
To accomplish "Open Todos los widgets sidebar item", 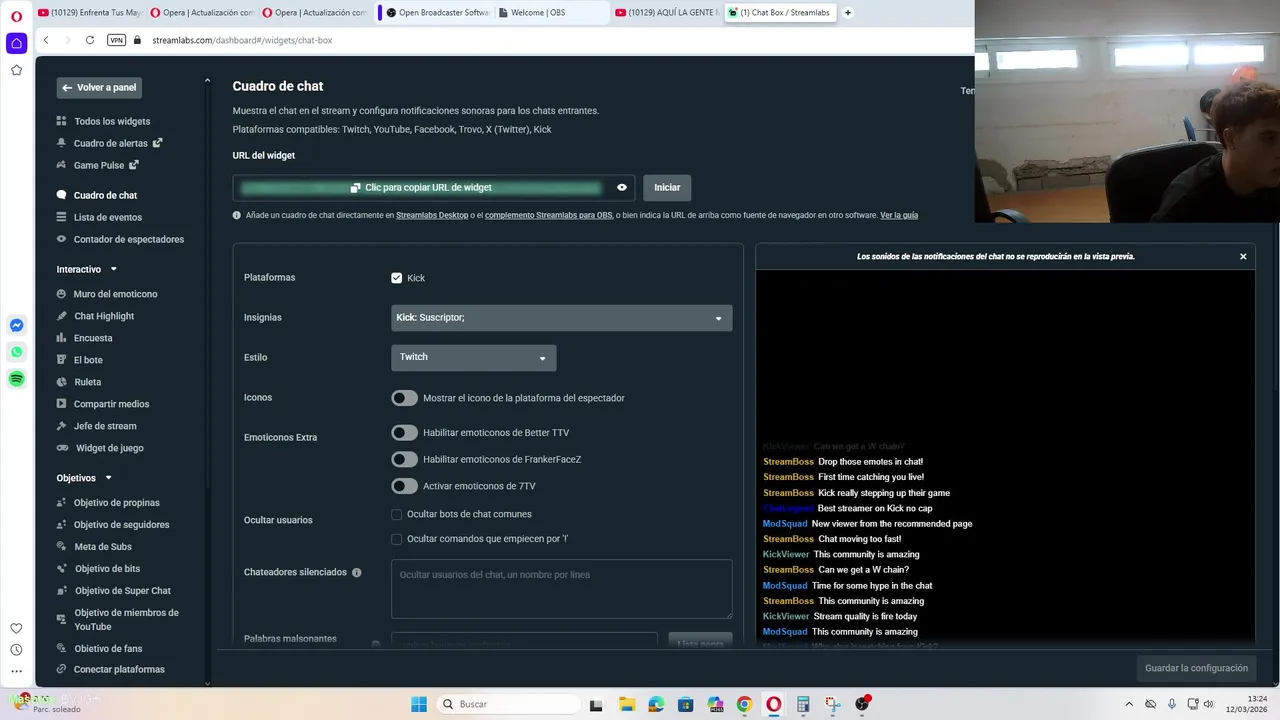I will [112, 121].
